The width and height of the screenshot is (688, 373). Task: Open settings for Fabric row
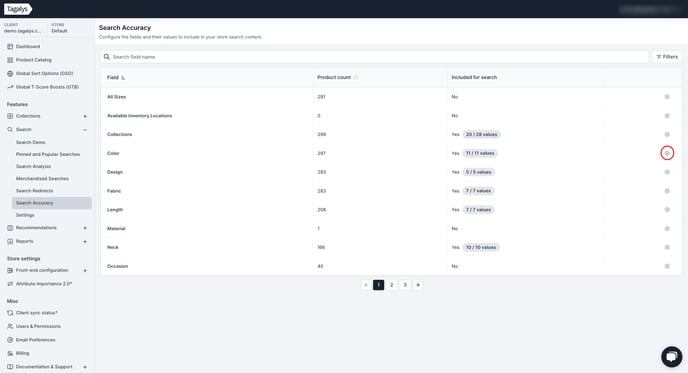[667, 191]
